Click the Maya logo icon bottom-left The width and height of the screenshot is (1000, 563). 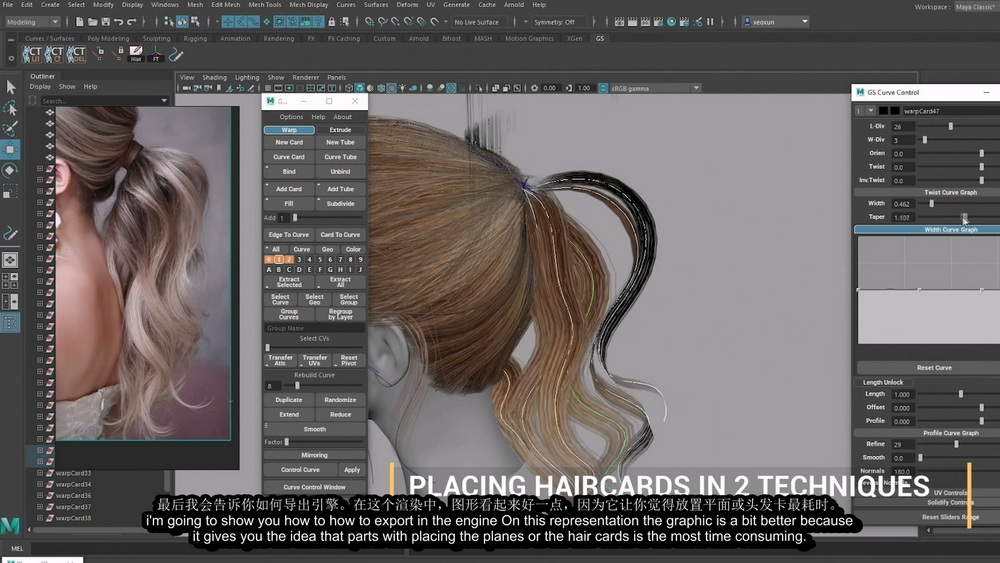10,525
